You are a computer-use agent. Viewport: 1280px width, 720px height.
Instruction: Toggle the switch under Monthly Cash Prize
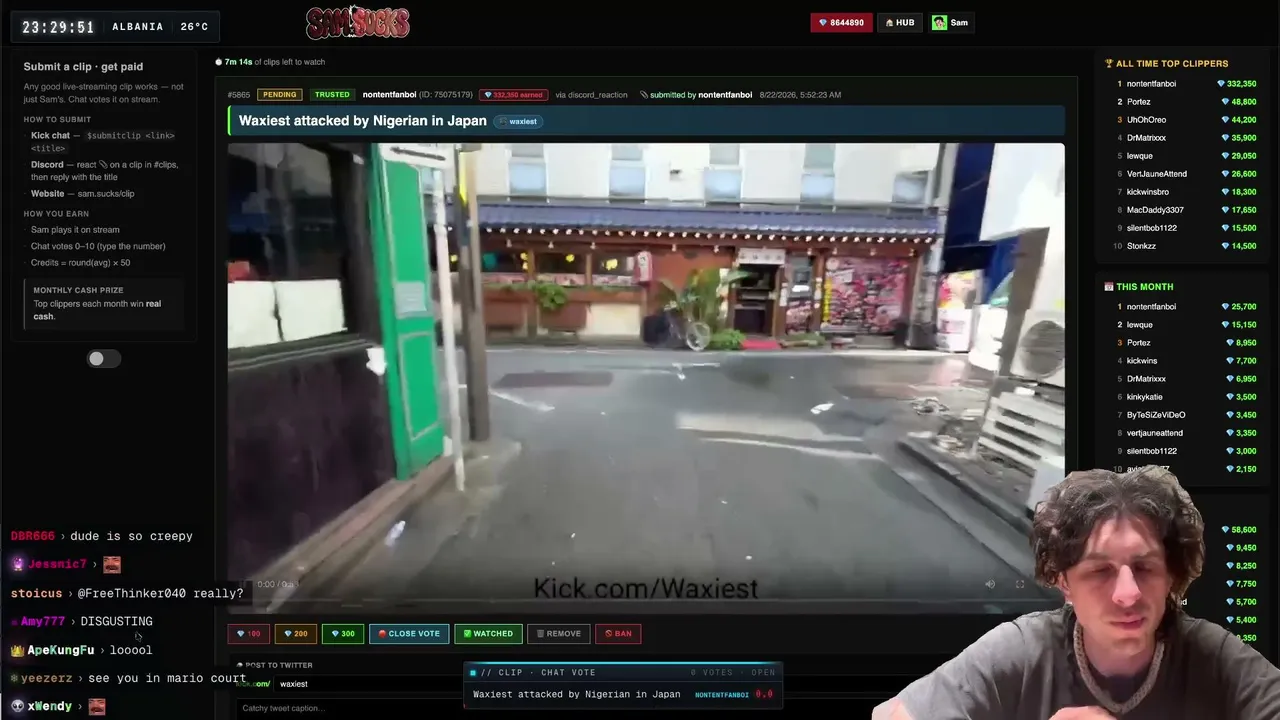103,359
